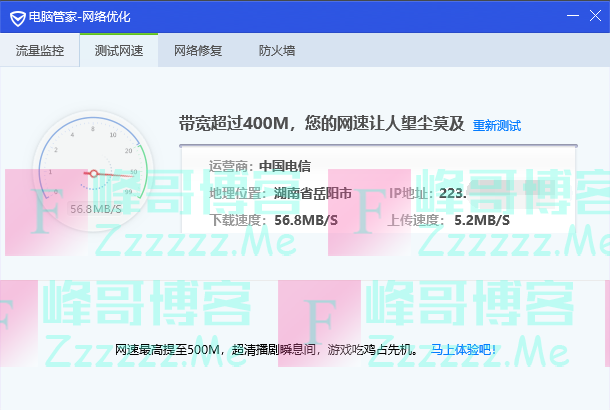Viewport: 610px width, 410px height.
Task: Select the 运营商 中国电信 value
Action: tap(285, 166)
